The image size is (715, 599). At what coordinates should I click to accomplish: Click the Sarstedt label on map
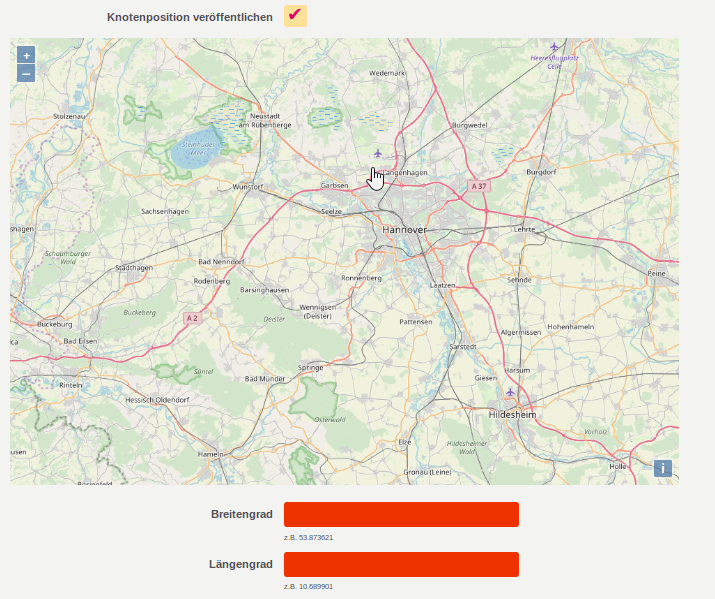463,346
